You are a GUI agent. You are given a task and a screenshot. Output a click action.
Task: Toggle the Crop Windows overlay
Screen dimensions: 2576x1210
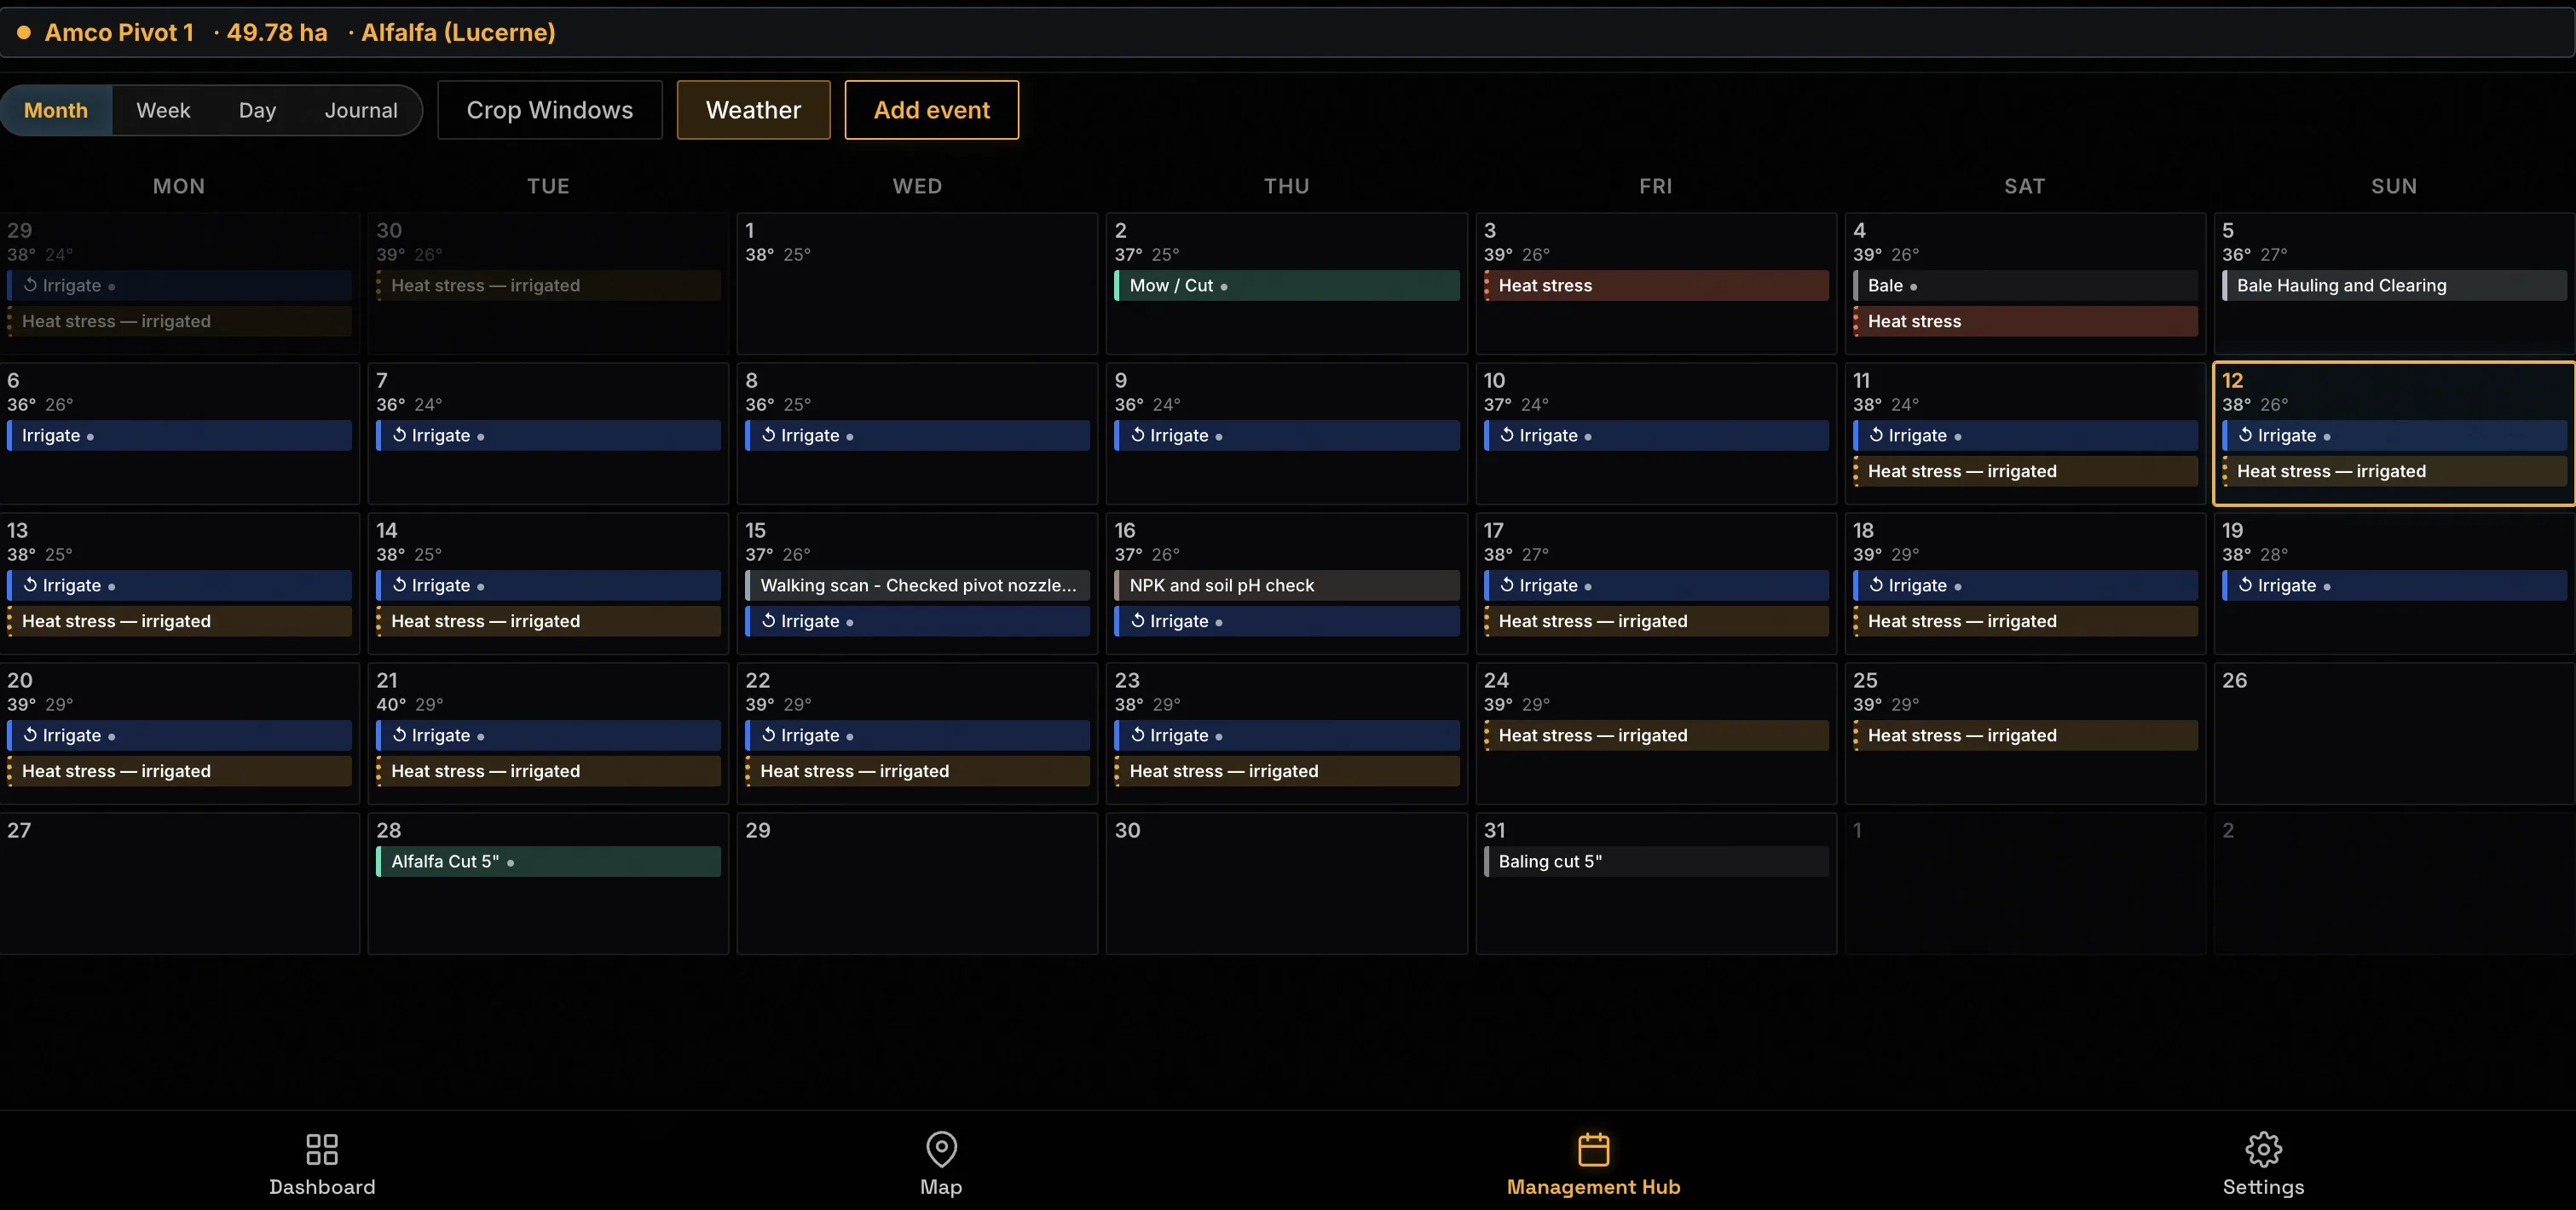point(550,110)
